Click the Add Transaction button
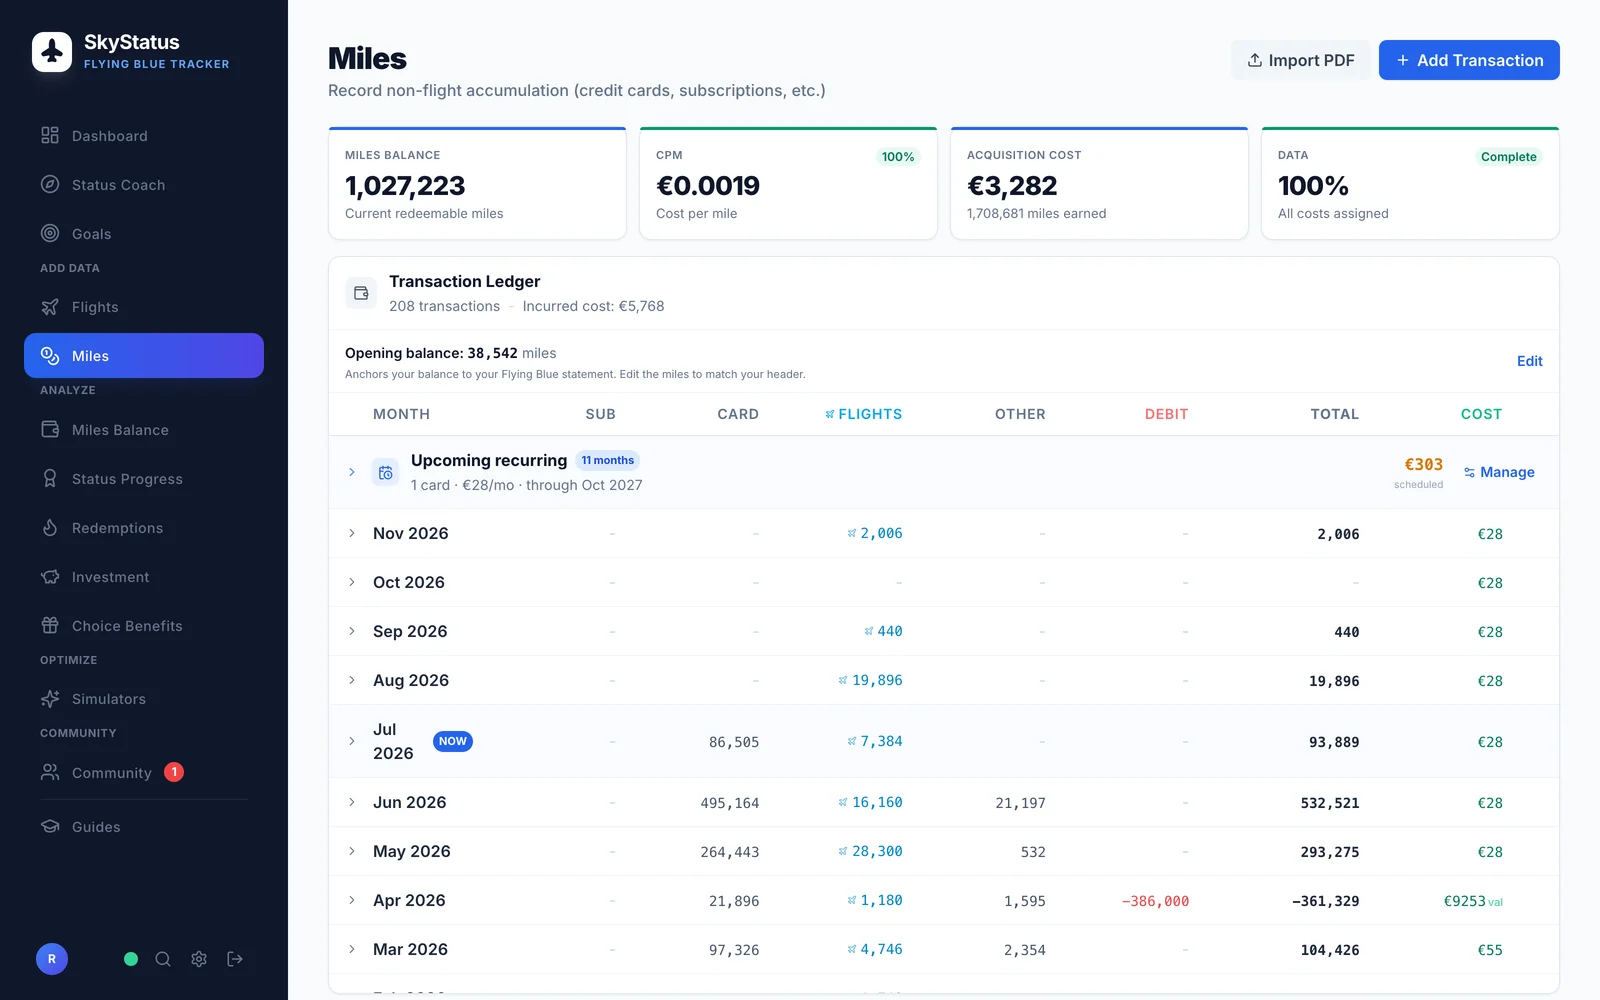1600x1000 pixels. 1469,60
